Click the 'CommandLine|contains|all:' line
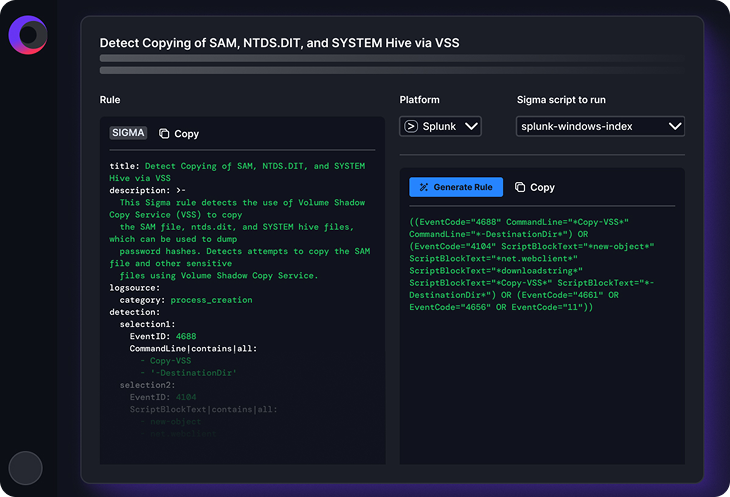The width and height of the screenshot is (730, 497). point(193,349)
